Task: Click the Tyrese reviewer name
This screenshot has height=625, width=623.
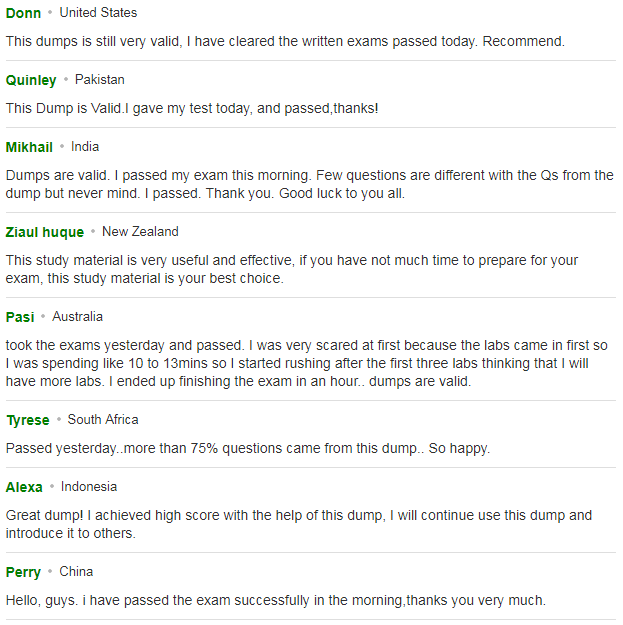Action: (28, 420)
